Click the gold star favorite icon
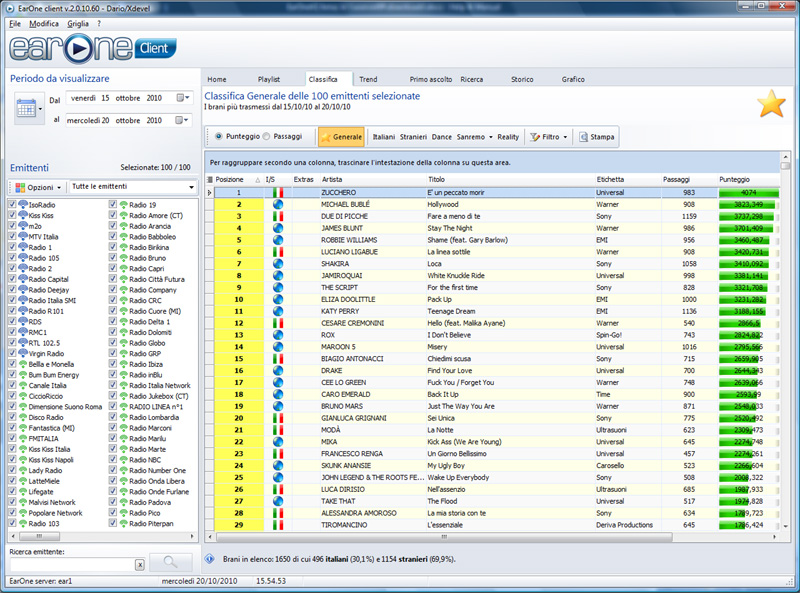800x593 pixels. point(771,104)
